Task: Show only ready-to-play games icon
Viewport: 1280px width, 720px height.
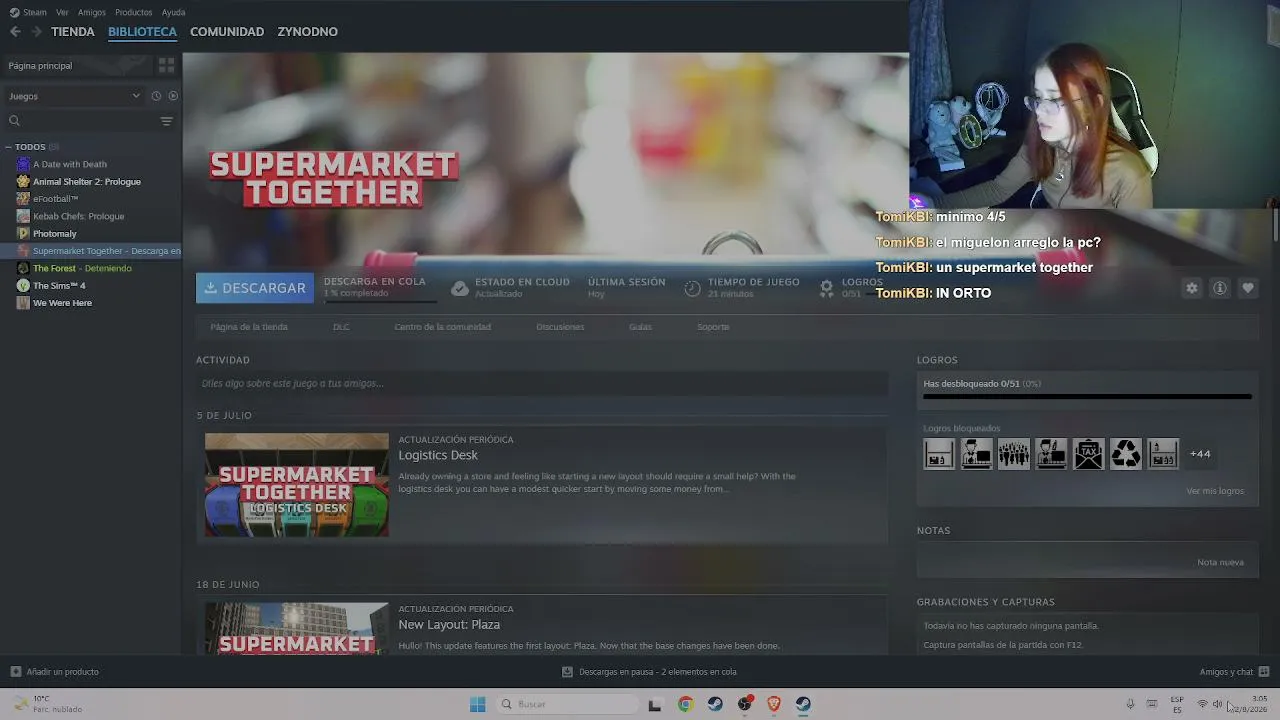Action: (x=173, y=96)
